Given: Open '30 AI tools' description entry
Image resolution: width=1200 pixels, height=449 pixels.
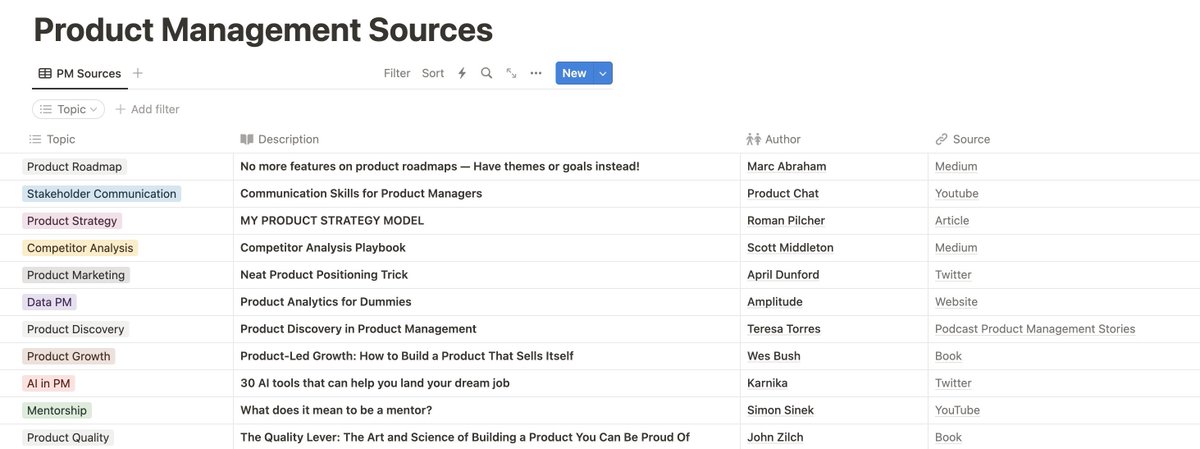Looking at the screenshot, I should click(376, 382).
